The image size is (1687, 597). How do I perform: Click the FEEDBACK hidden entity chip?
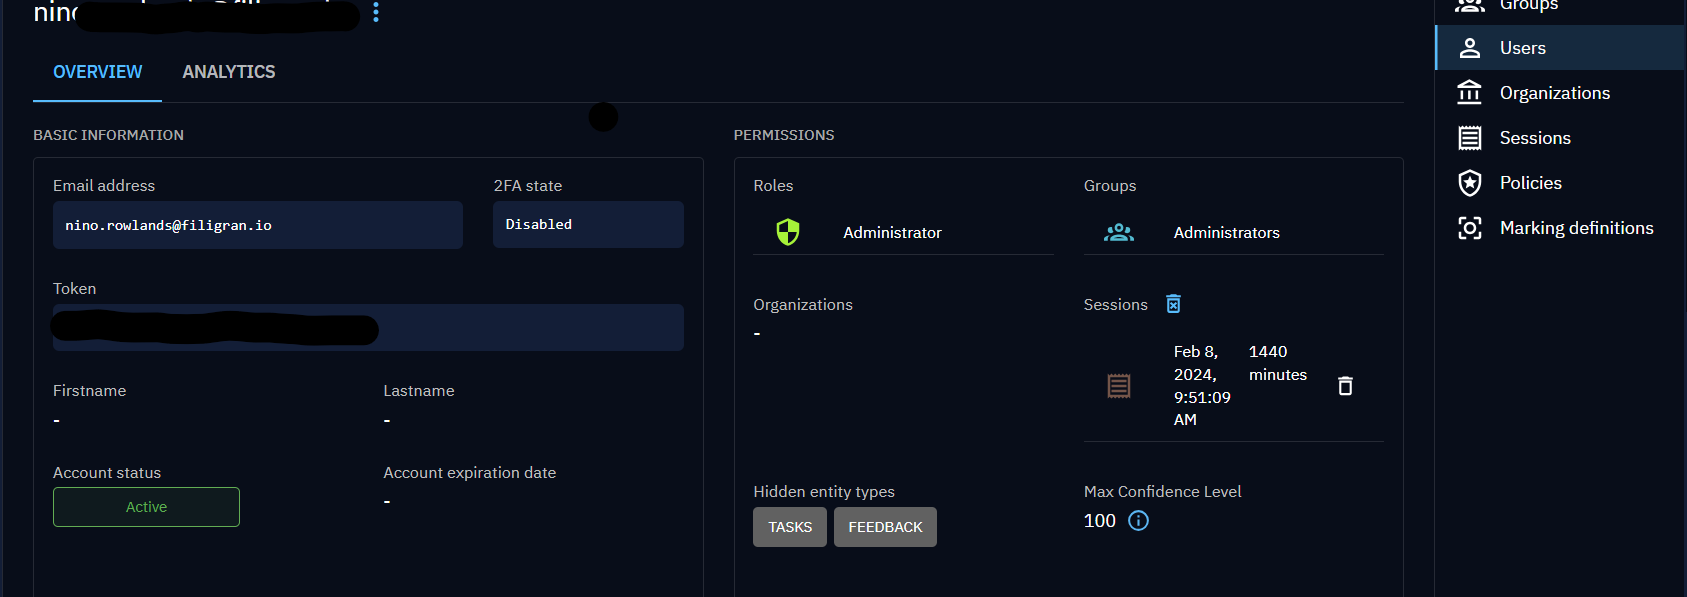pyautogui.click(x=885, y=527)
